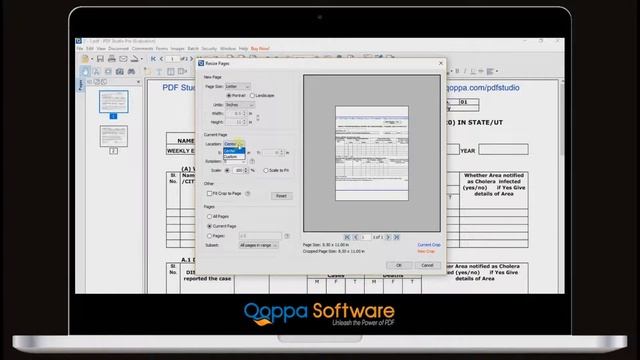Select the object selection tool next to text select
The width and height of the screenshot is (640, 360).
point(108,71)
